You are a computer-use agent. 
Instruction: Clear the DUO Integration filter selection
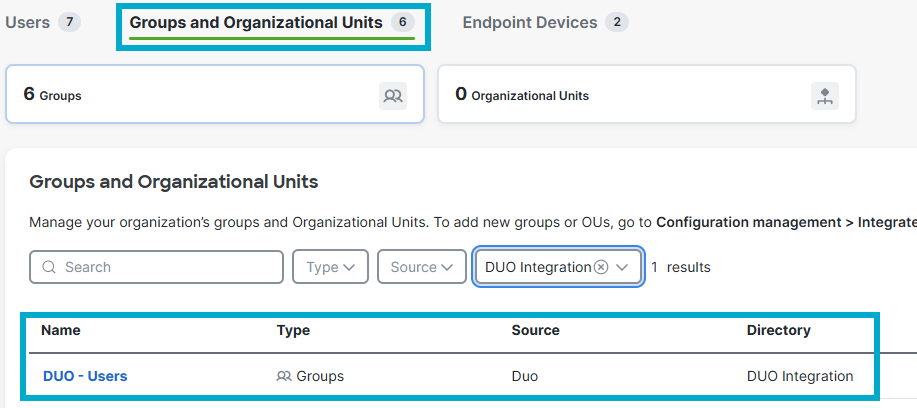[x=601, y=267]
